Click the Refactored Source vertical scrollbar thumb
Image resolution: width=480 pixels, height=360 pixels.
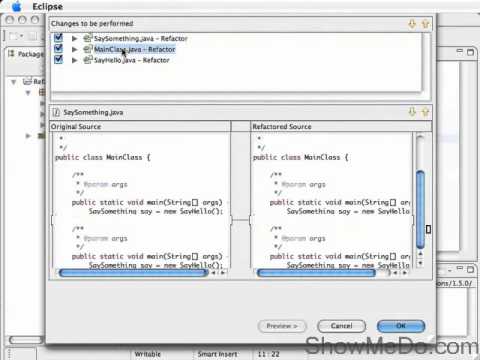coord(420,209)
